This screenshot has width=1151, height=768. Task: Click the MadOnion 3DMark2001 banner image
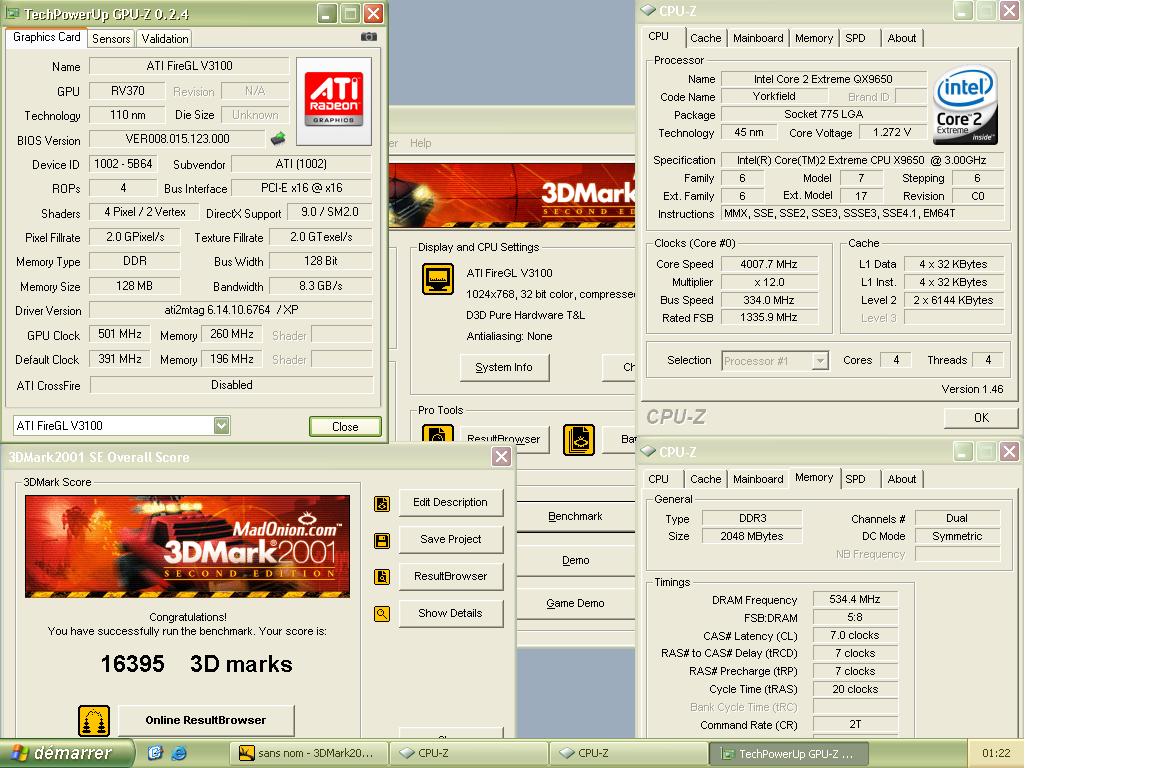(187, 546)
